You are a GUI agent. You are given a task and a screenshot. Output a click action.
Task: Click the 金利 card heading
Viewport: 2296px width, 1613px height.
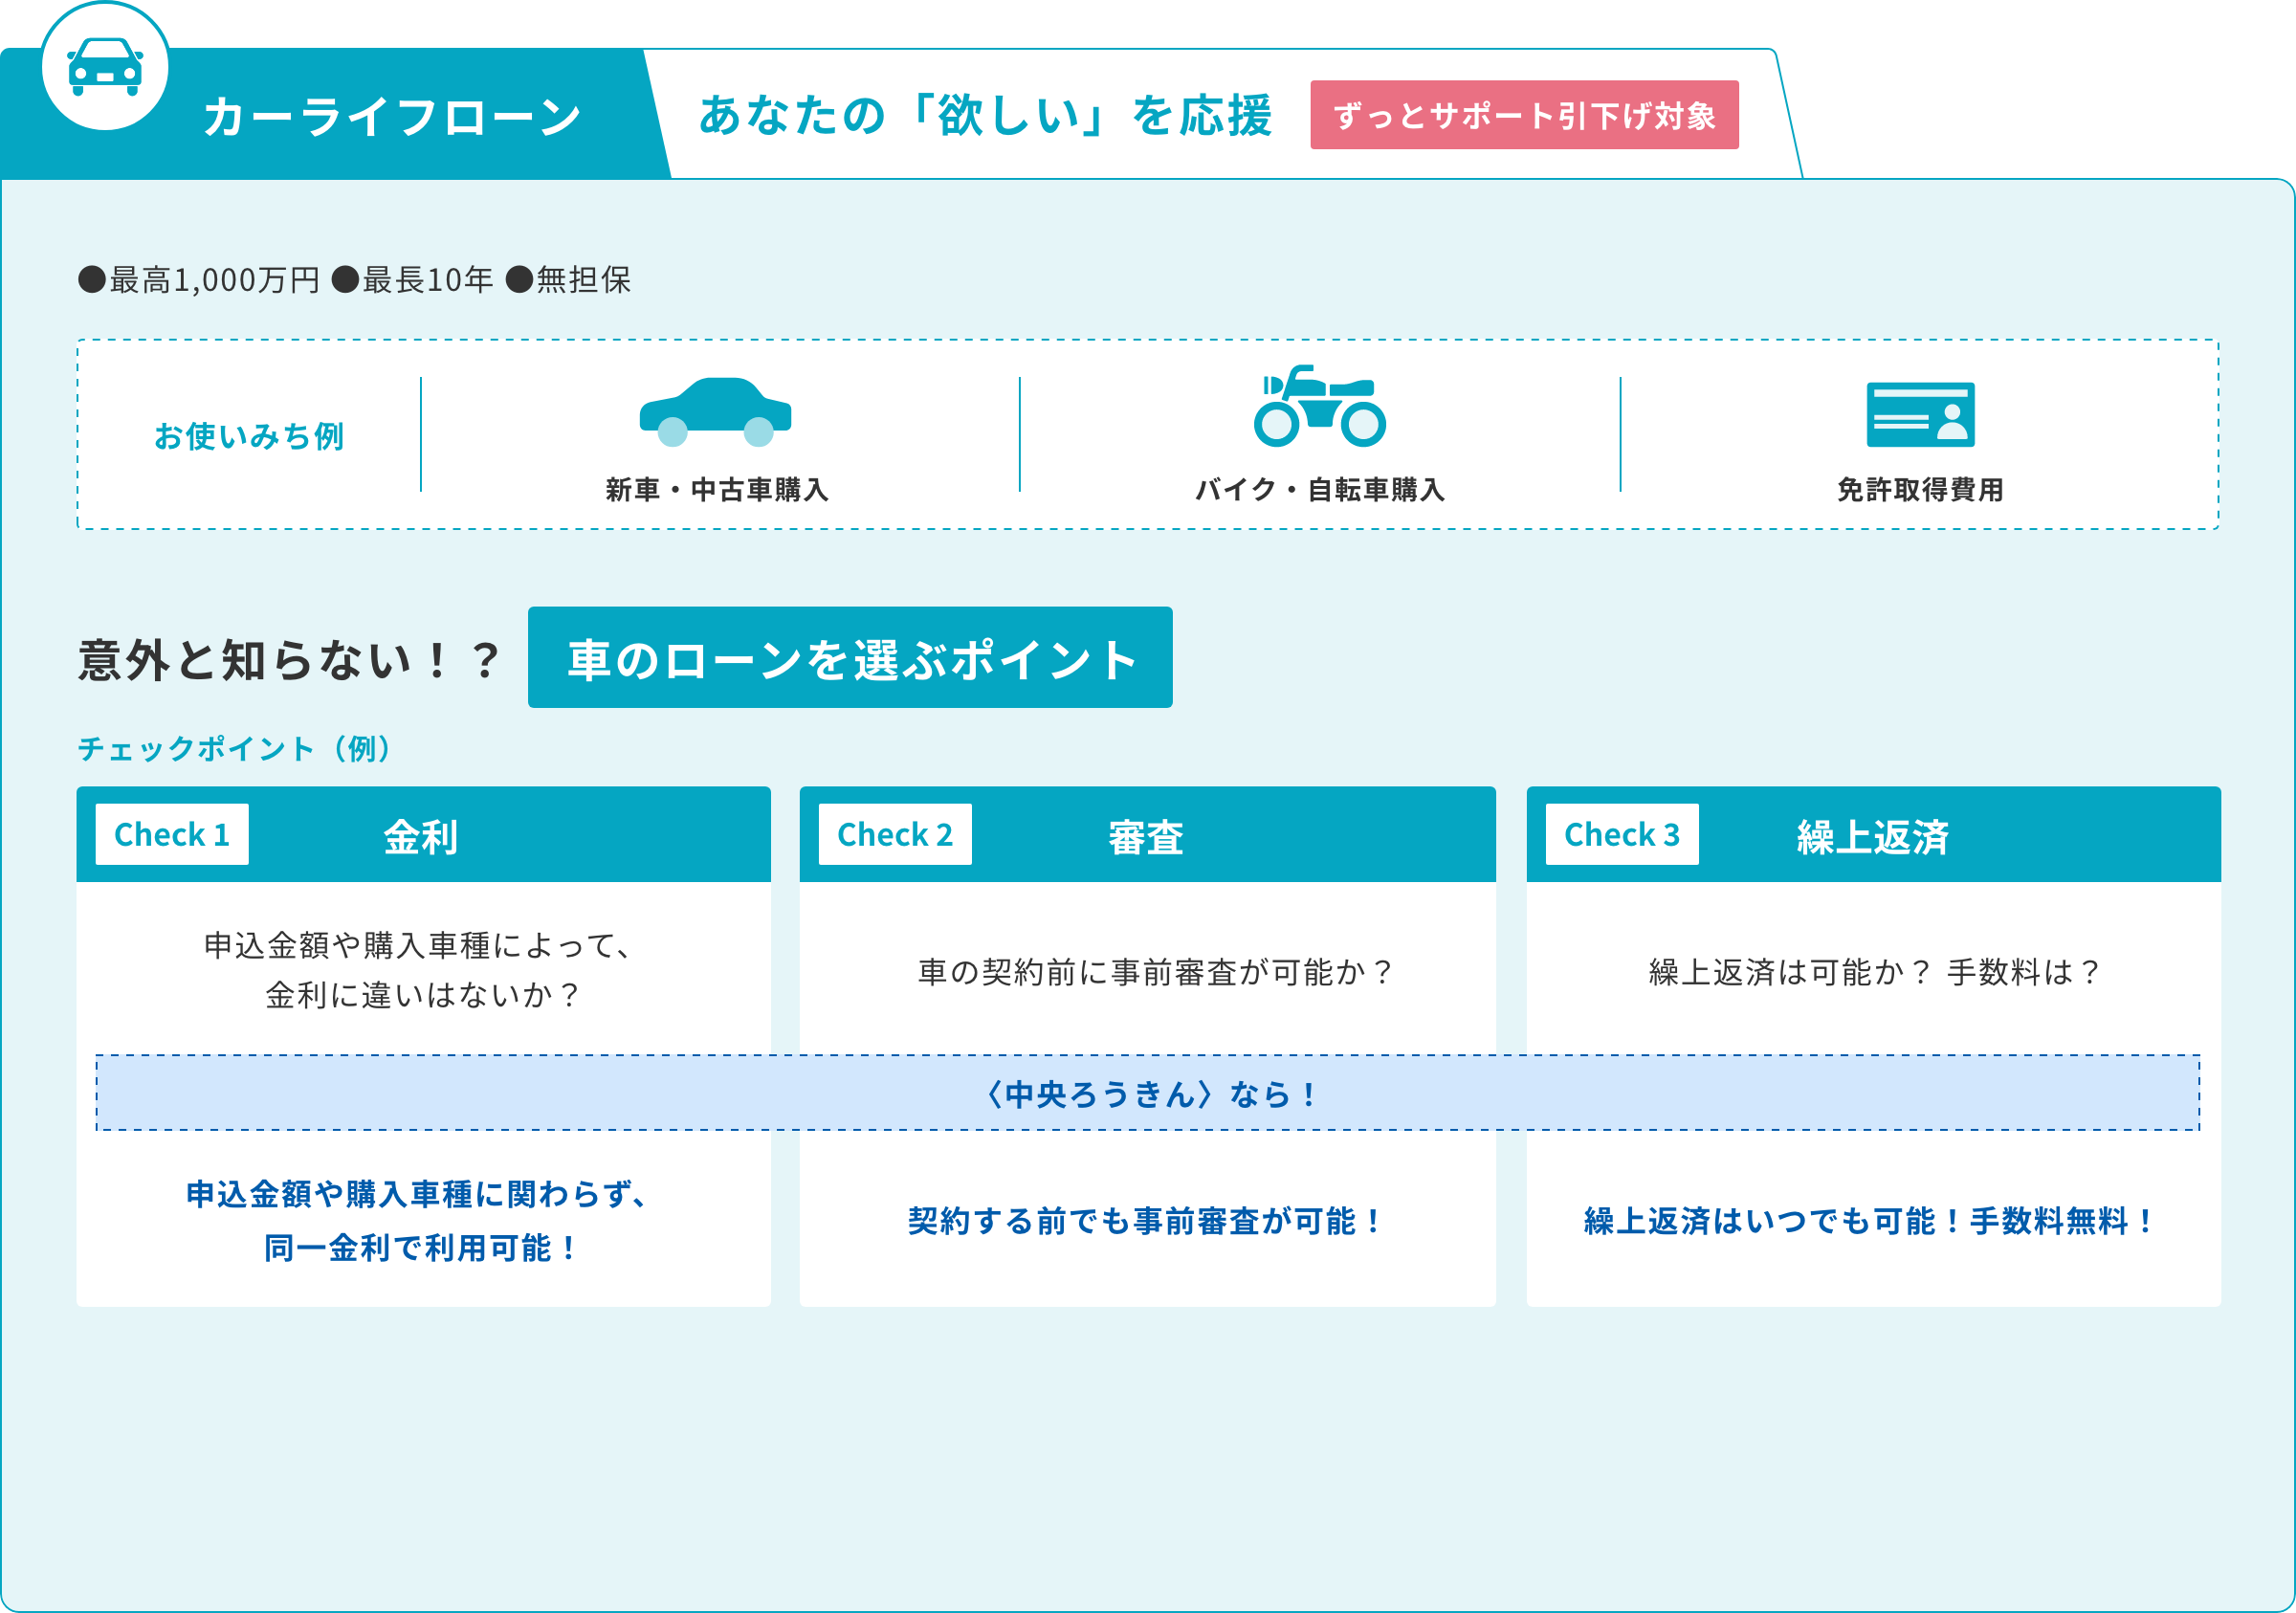(421, 836)
